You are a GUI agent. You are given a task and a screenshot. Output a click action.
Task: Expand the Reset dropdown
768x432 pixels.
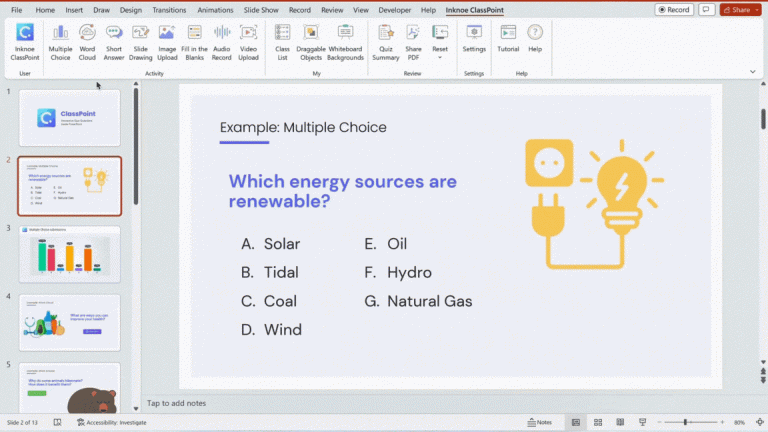pos(440,58)
